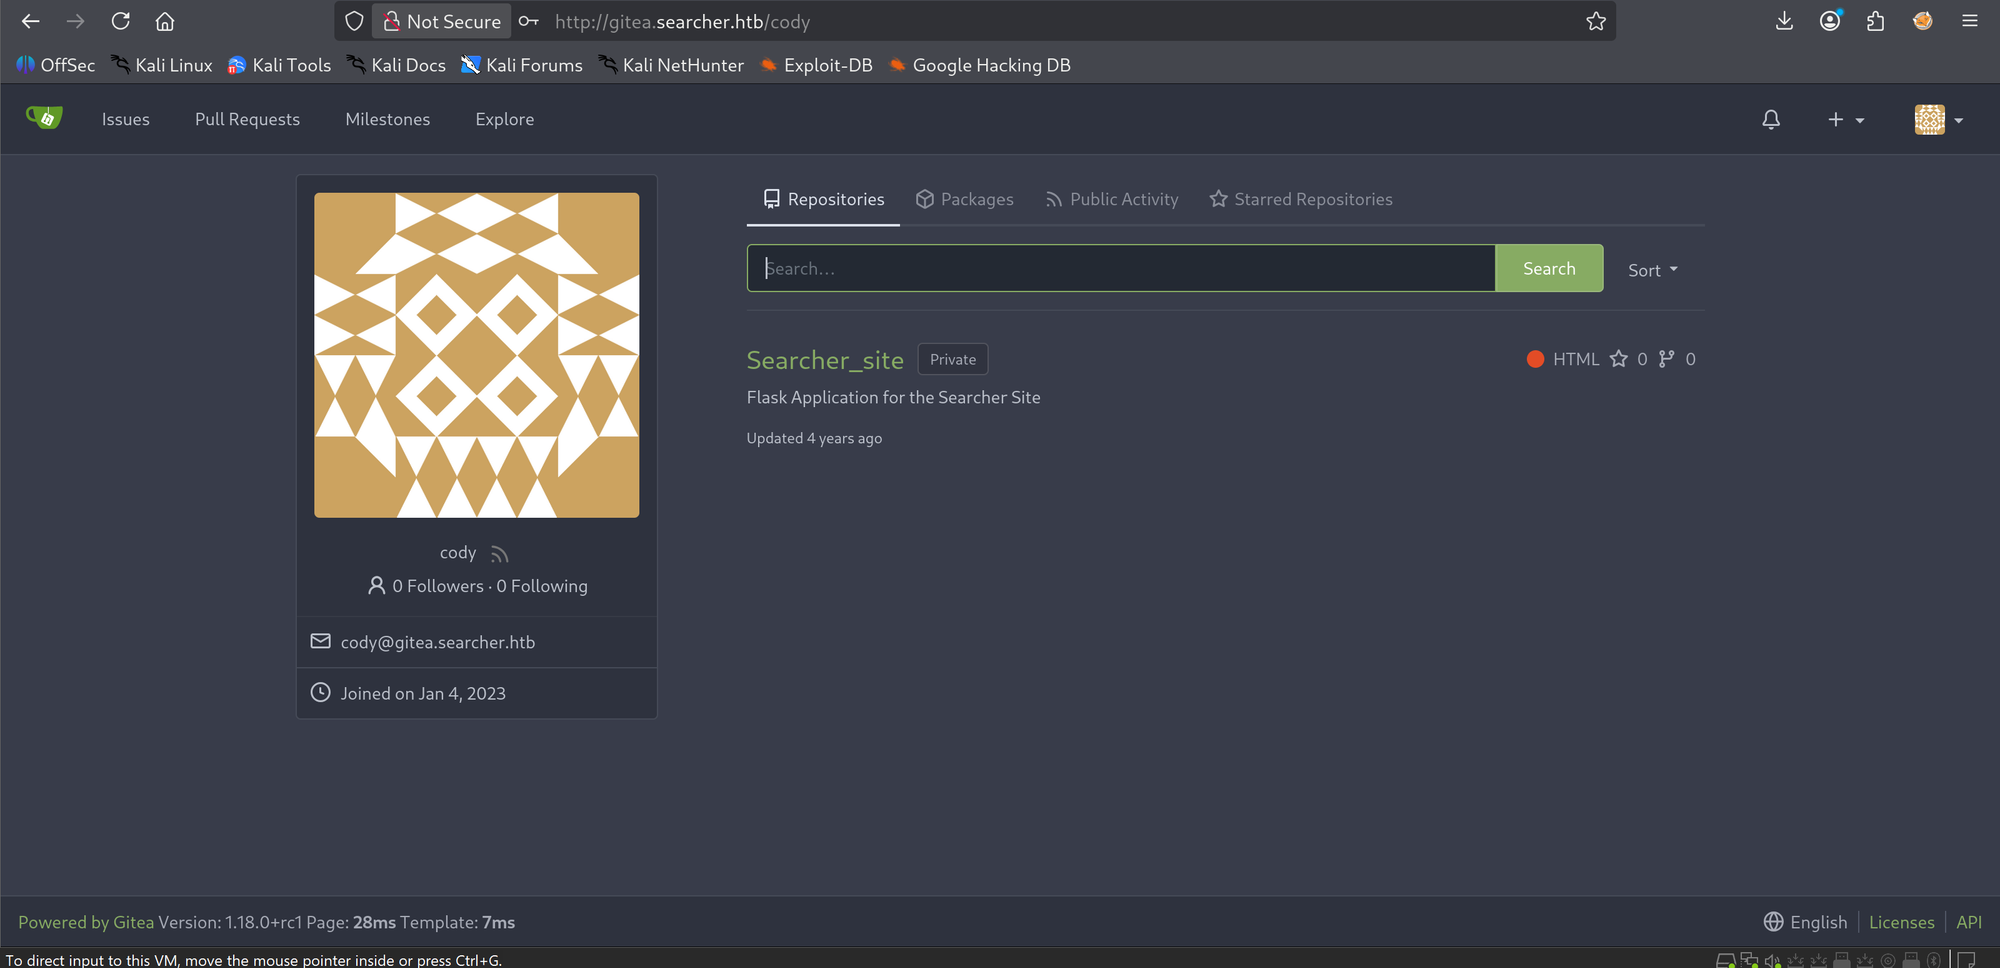Open the English language selector

tap(1806, 922)
